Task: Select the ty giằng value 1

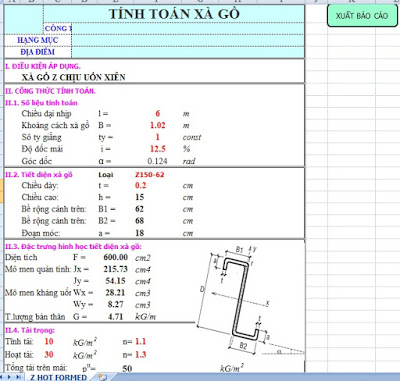Action: [158, 137]
